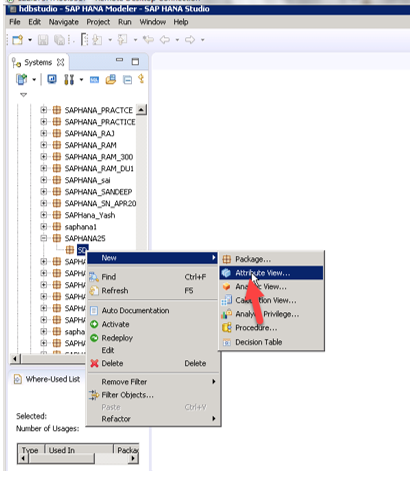
Task: Click the SAPHANA25 package icon
Action: (57, 238)
